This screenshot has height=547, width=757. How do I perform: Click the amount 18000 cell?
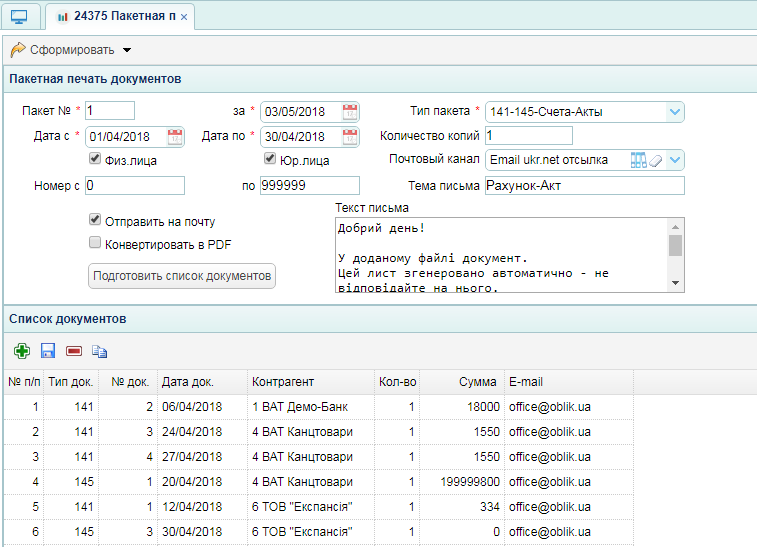click(x=462, y=407)
